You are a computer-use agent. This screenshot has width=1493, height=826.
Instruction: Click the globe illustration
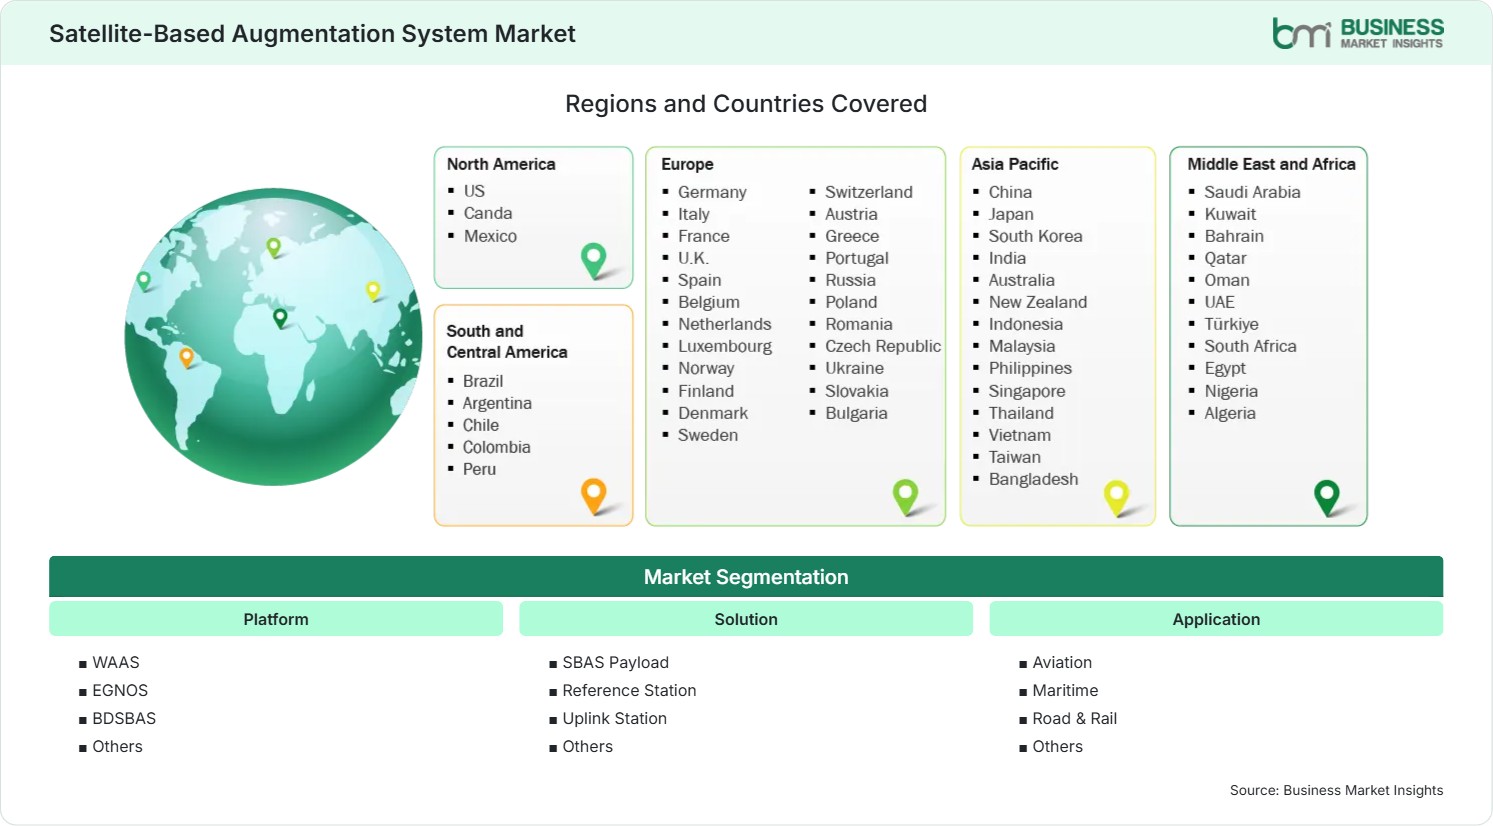(273, 337)
